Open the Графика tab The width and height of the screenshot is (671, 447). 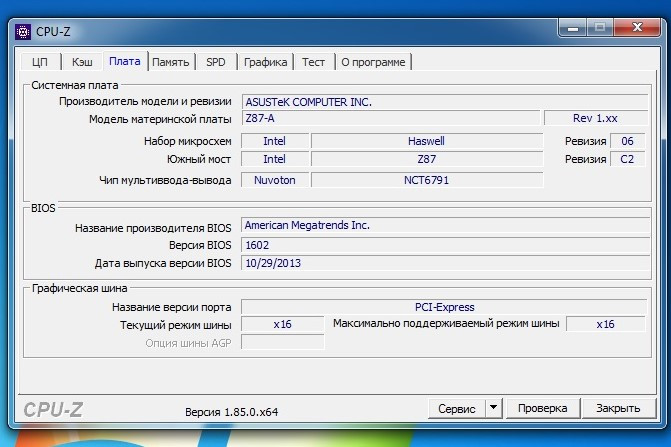pyautogui.click(x=265, y=62)
